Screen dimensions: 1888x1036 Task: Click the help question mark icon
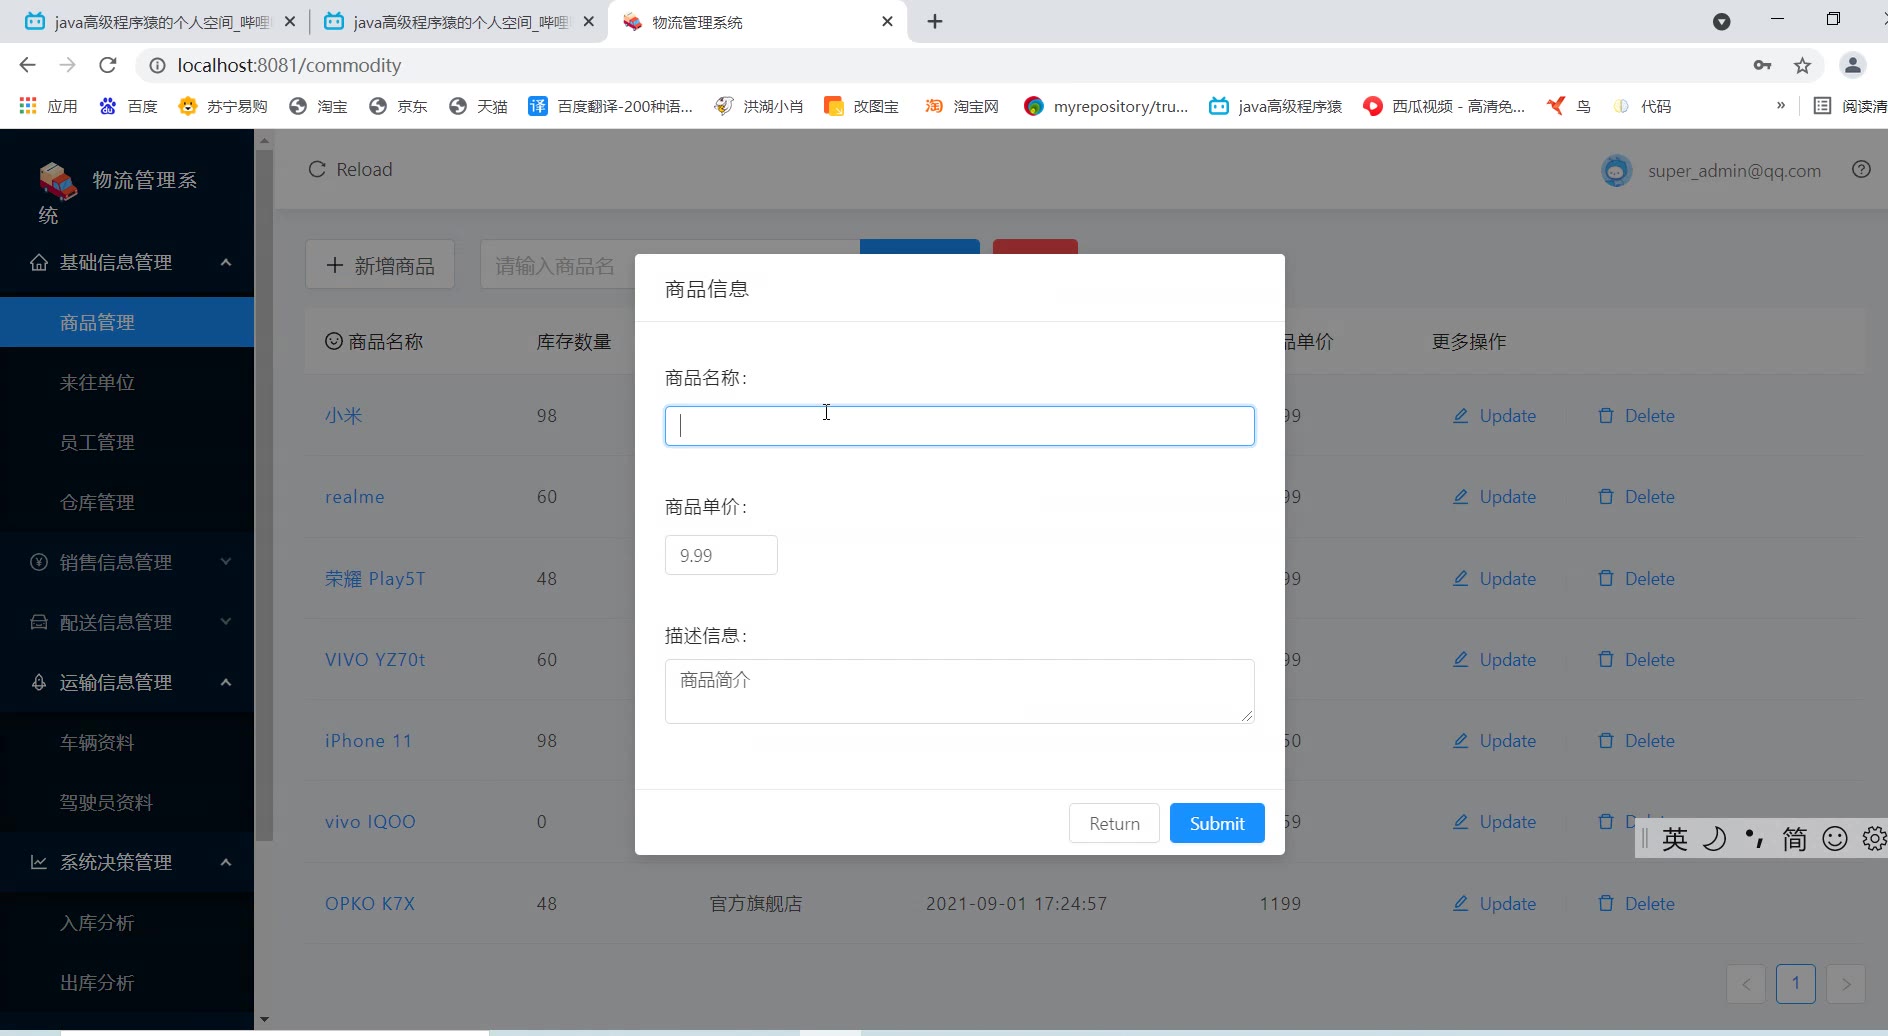coord(1861,169)
